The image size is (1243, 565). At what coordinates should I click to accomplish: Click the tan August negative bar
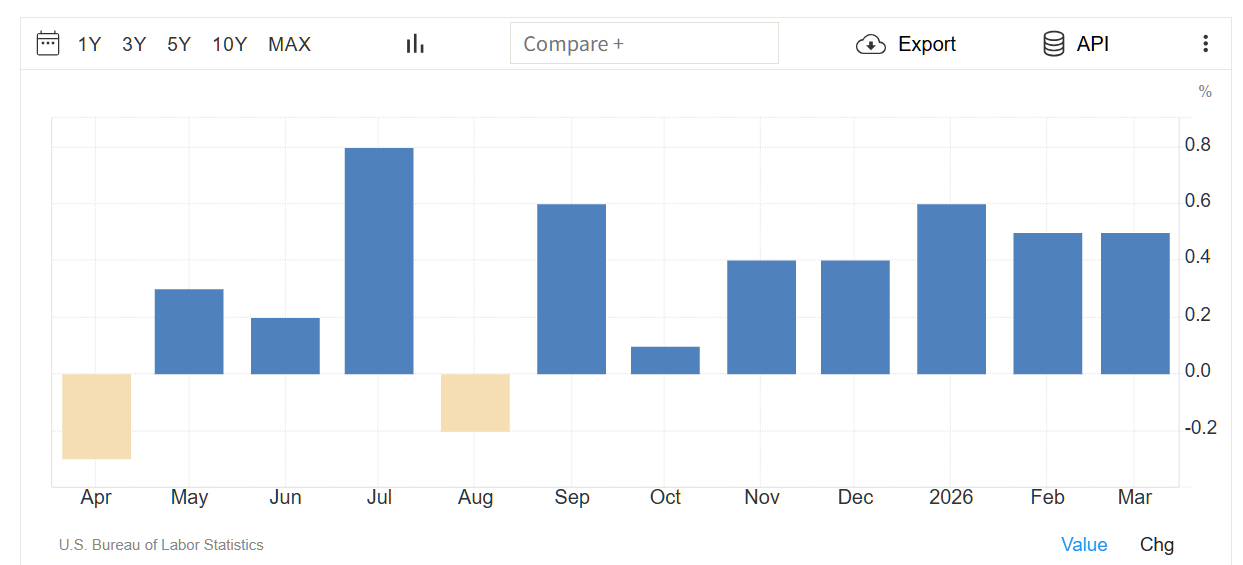click(x=476, y=402)
